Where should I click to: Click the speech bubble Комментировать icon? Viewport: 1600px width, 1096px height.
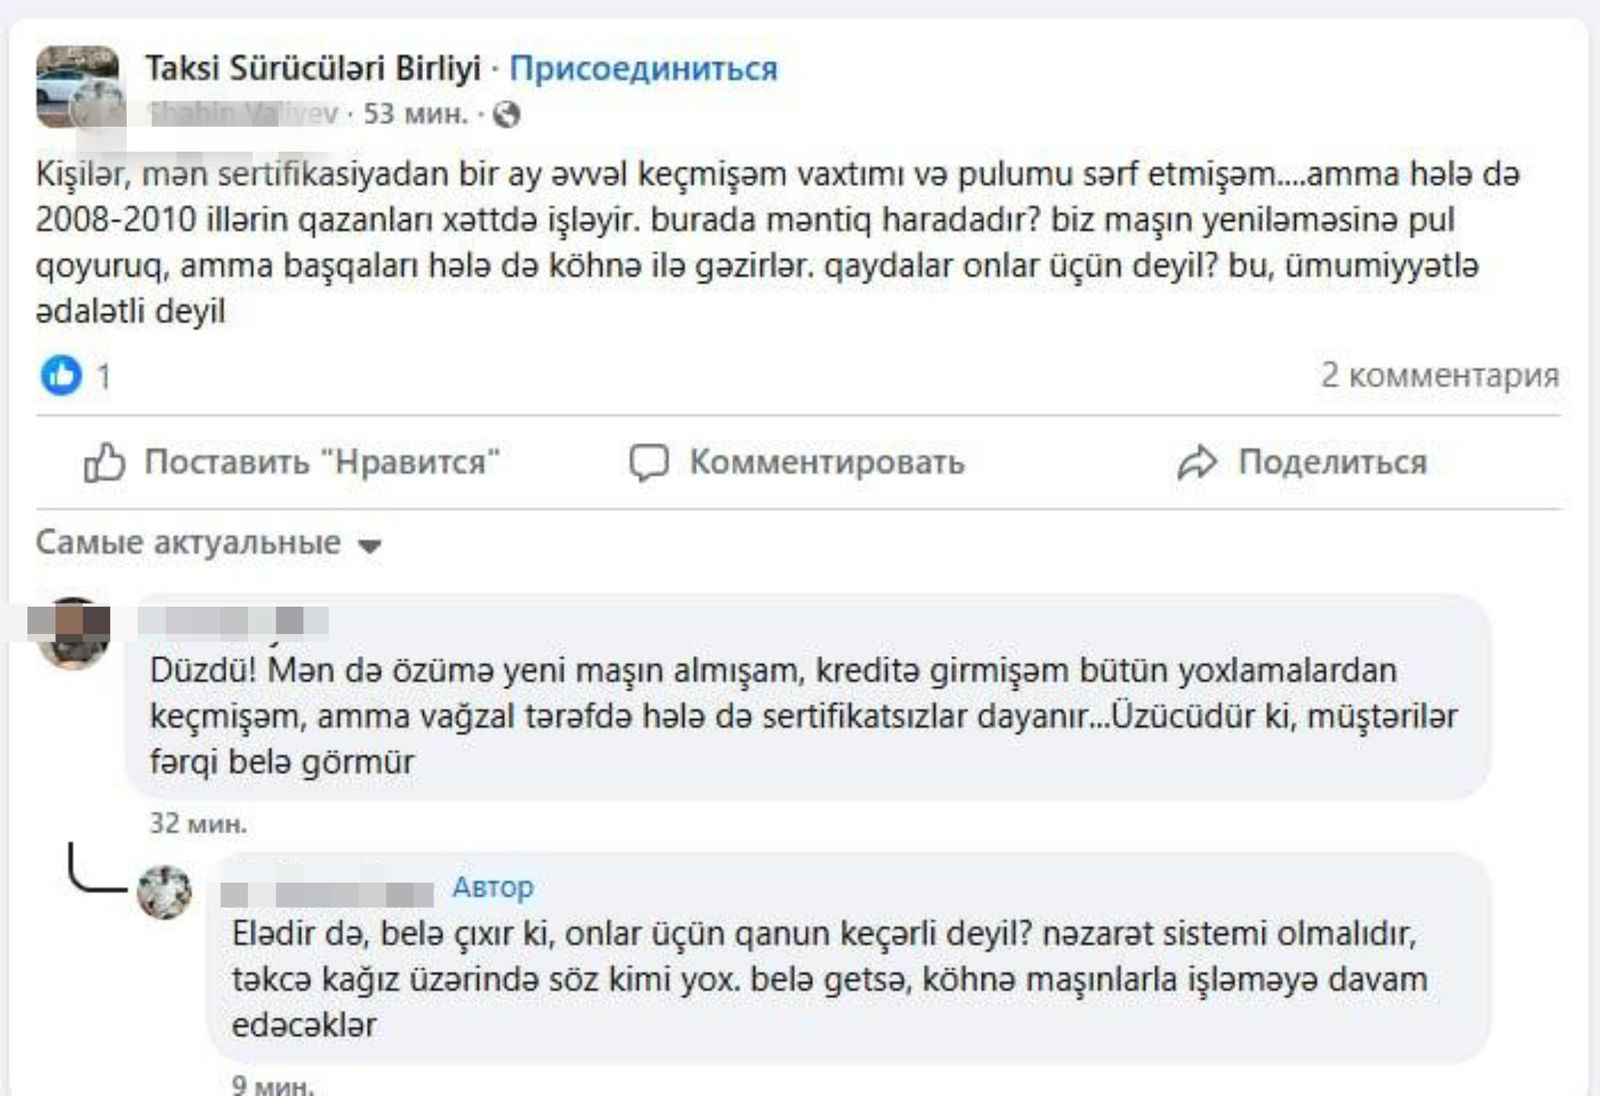coord(648,463)
